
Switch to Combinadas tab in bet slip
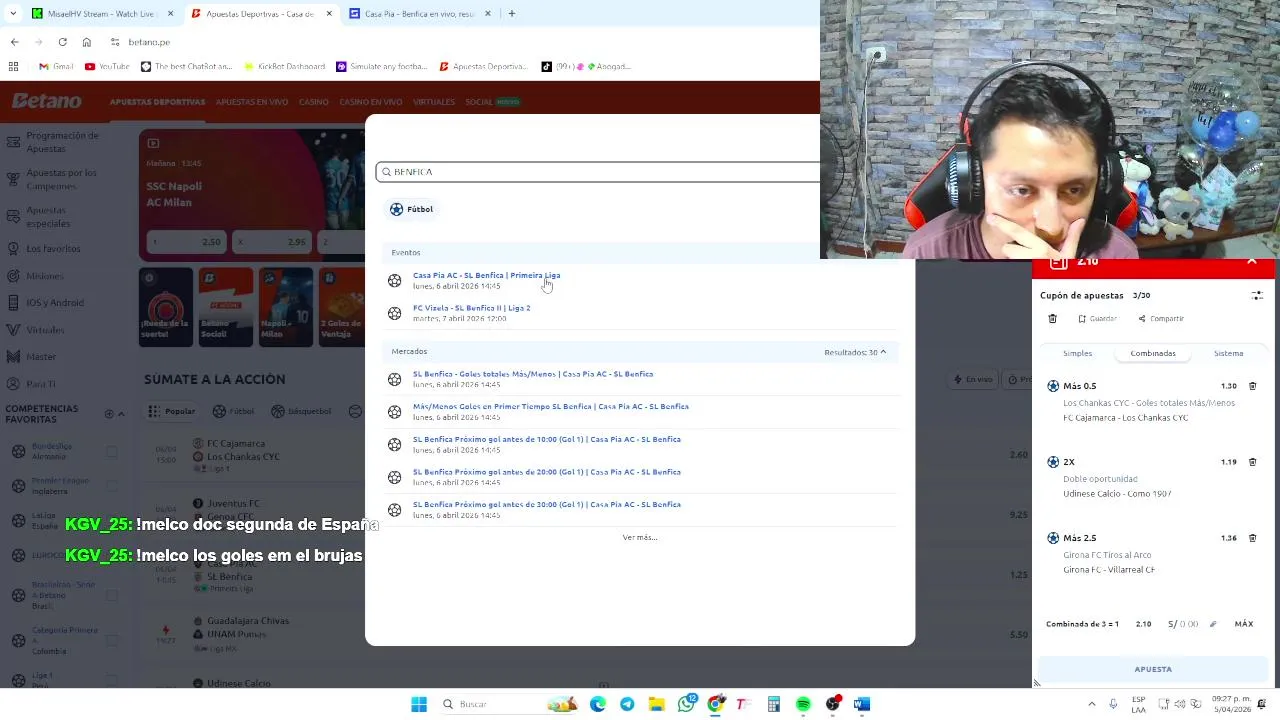click(1153, 353)
